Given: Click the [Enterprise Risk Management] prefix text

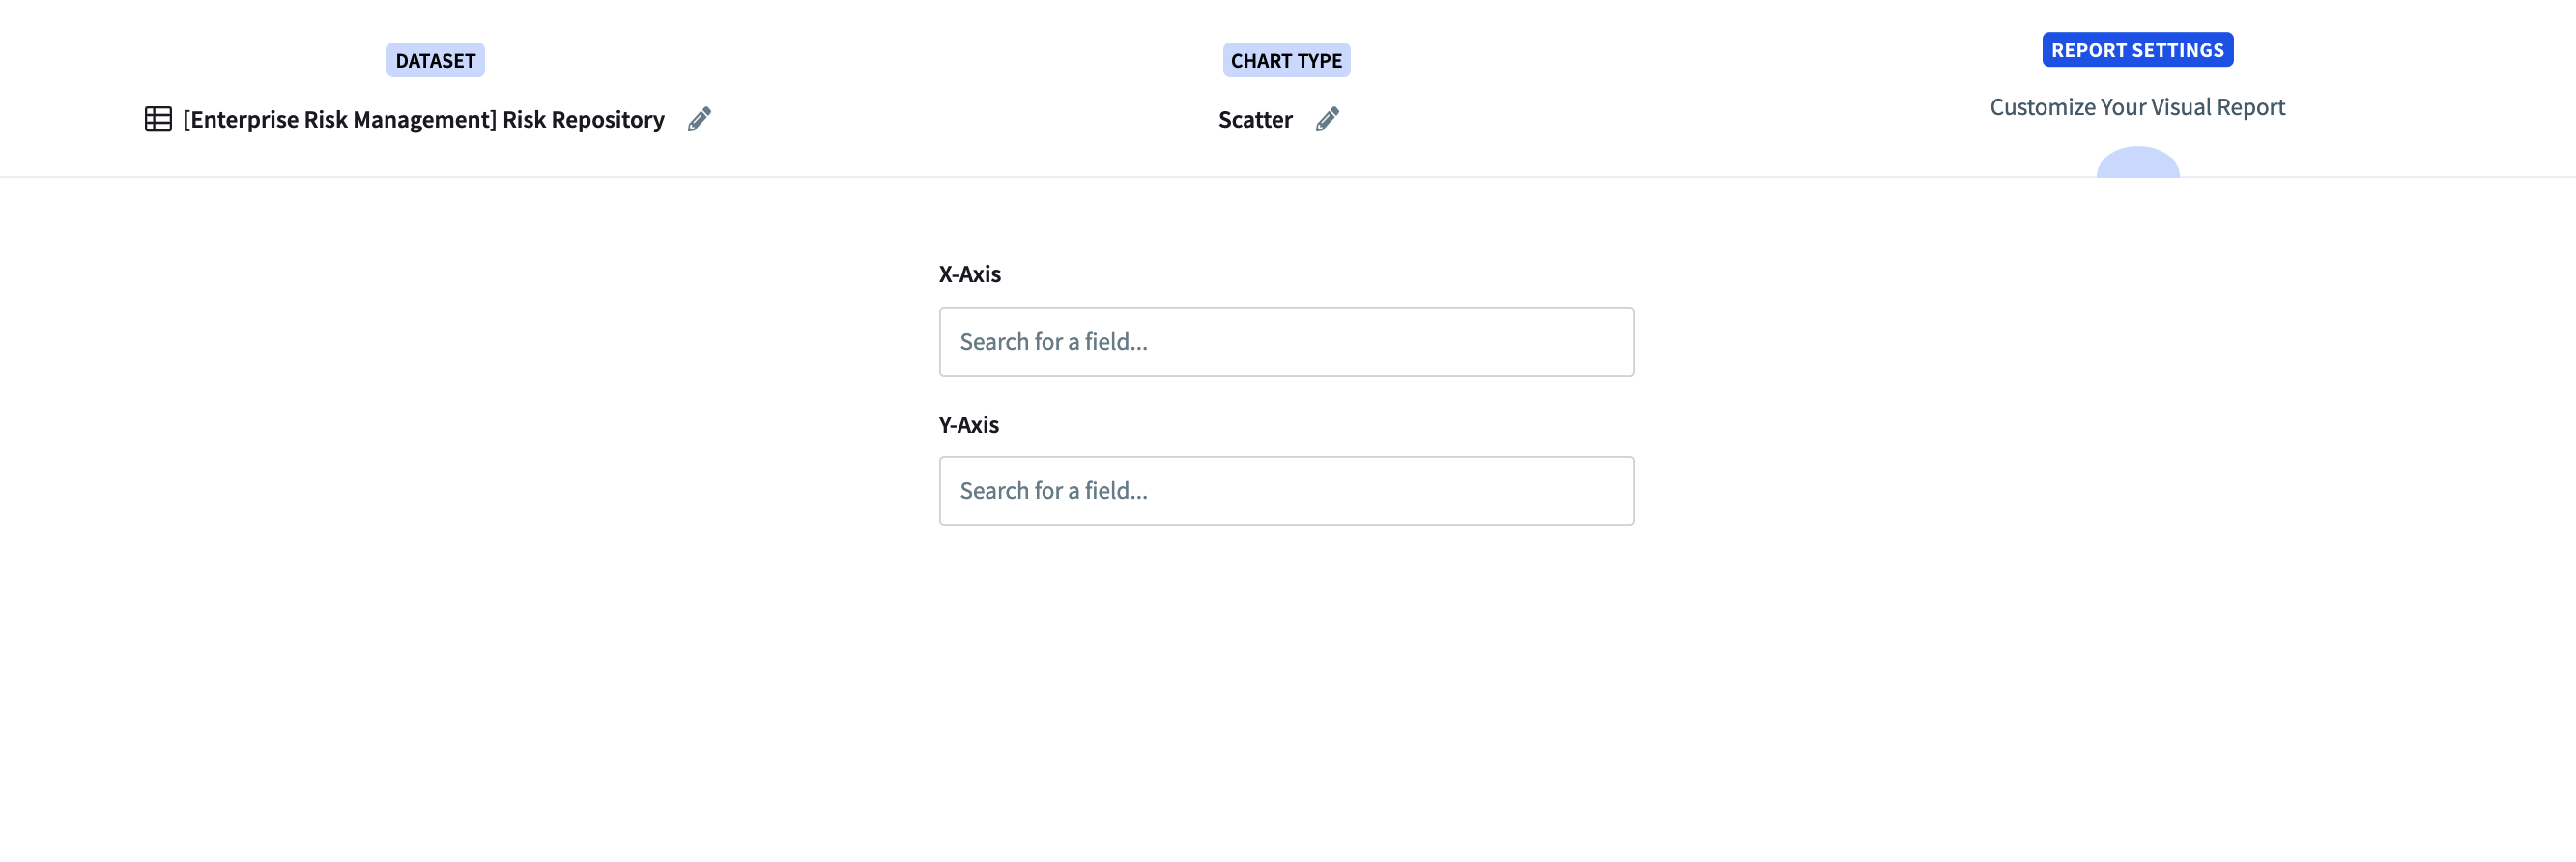Looking at the screenshot, I should pyautogui.click(x=340, y=120).
